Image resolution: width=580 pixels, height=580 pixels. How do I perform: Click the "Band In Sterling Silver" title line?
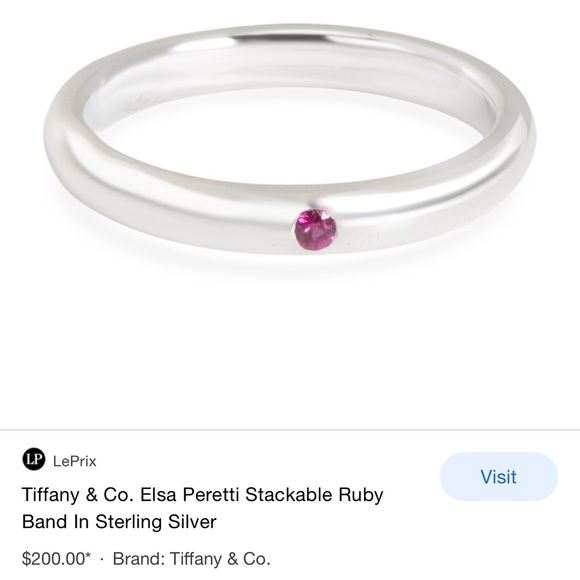coord(119,522)
